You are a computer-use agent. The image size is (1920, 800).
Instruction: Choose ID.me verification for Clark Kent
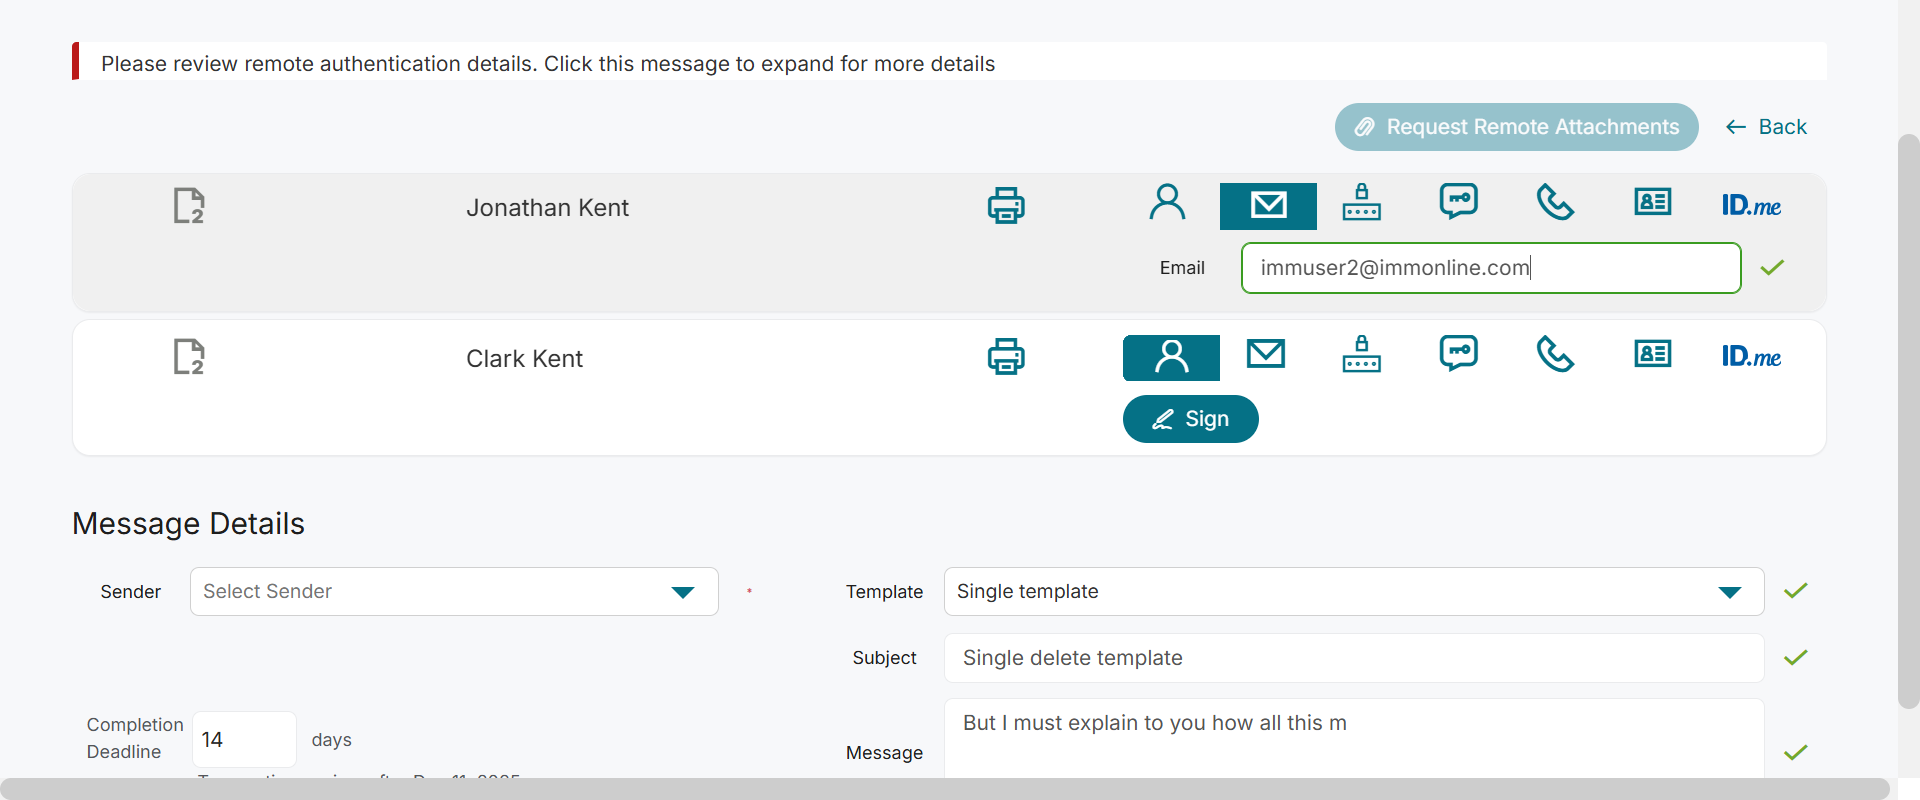pos(1751,356)
